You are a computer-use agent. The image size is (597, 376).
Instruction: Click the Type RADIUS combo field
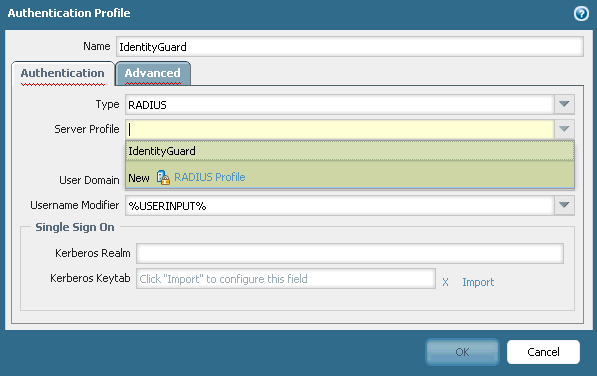pos(339,105)
